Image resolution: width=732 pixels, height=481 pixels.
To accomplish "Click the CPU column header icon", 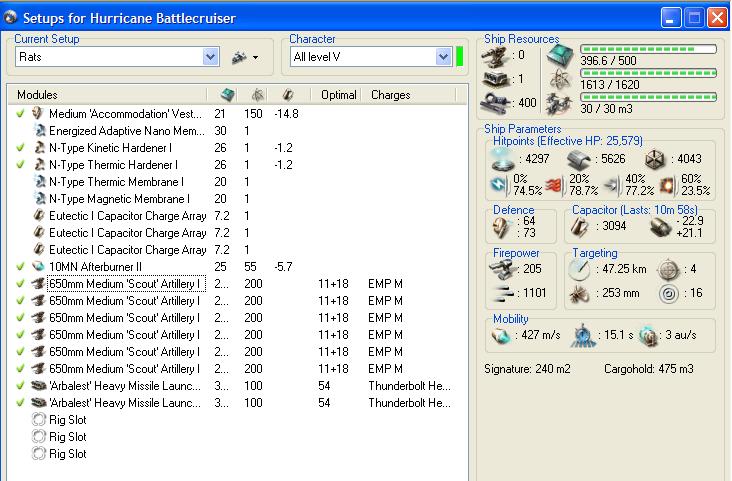I will click(226, 94).
